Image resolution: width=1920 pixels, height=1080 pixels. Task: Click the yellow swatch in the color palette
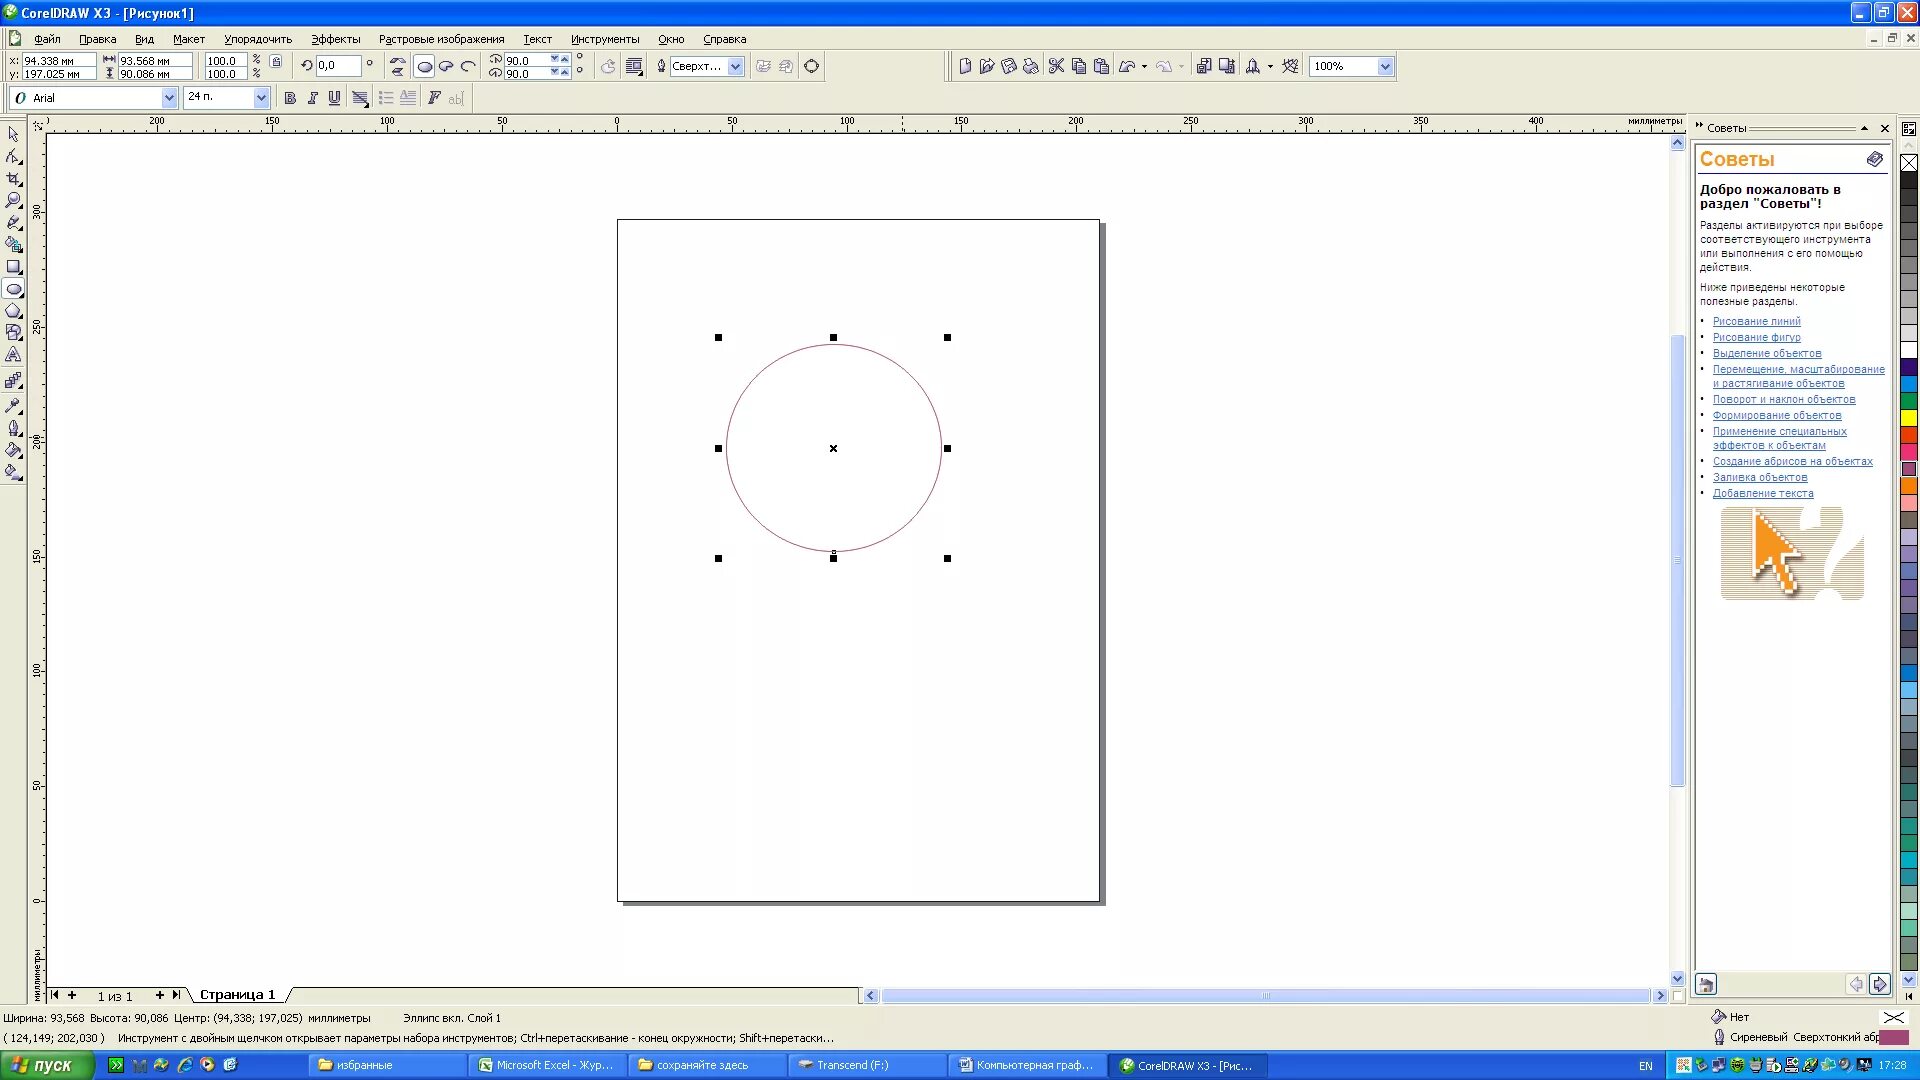1909,418
